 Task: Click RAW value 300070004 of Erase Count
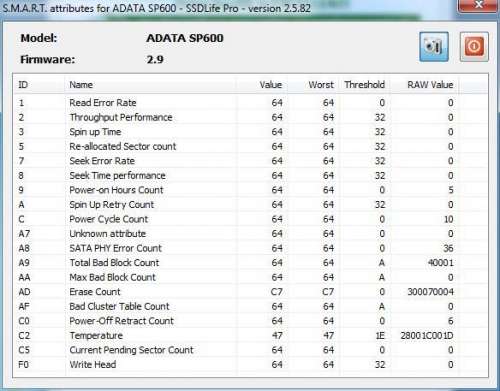(x=430, y=292)
